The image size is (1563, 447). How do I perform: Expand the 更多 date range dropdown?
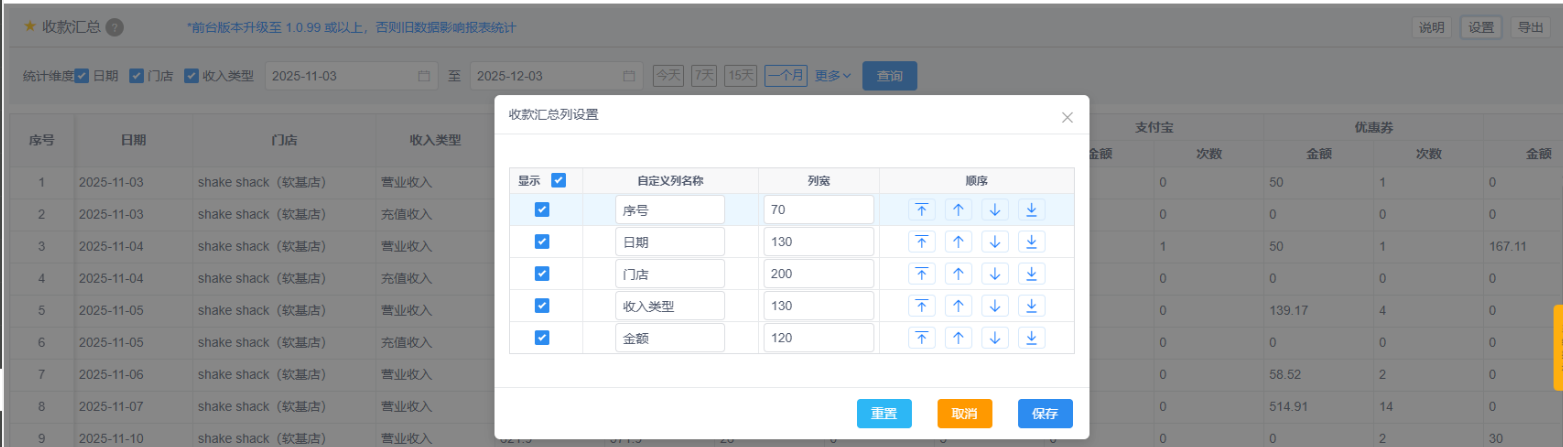(x=832, y=75)
